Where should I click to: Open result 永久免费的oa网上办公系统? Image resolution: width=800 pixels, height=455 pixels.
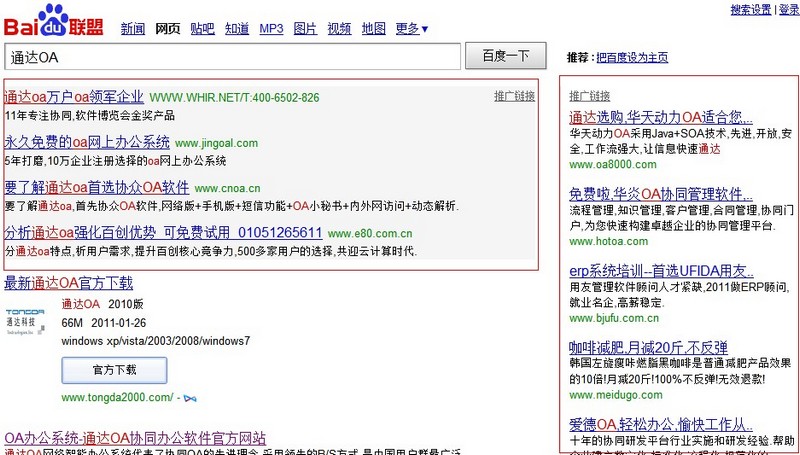point(87,142)
